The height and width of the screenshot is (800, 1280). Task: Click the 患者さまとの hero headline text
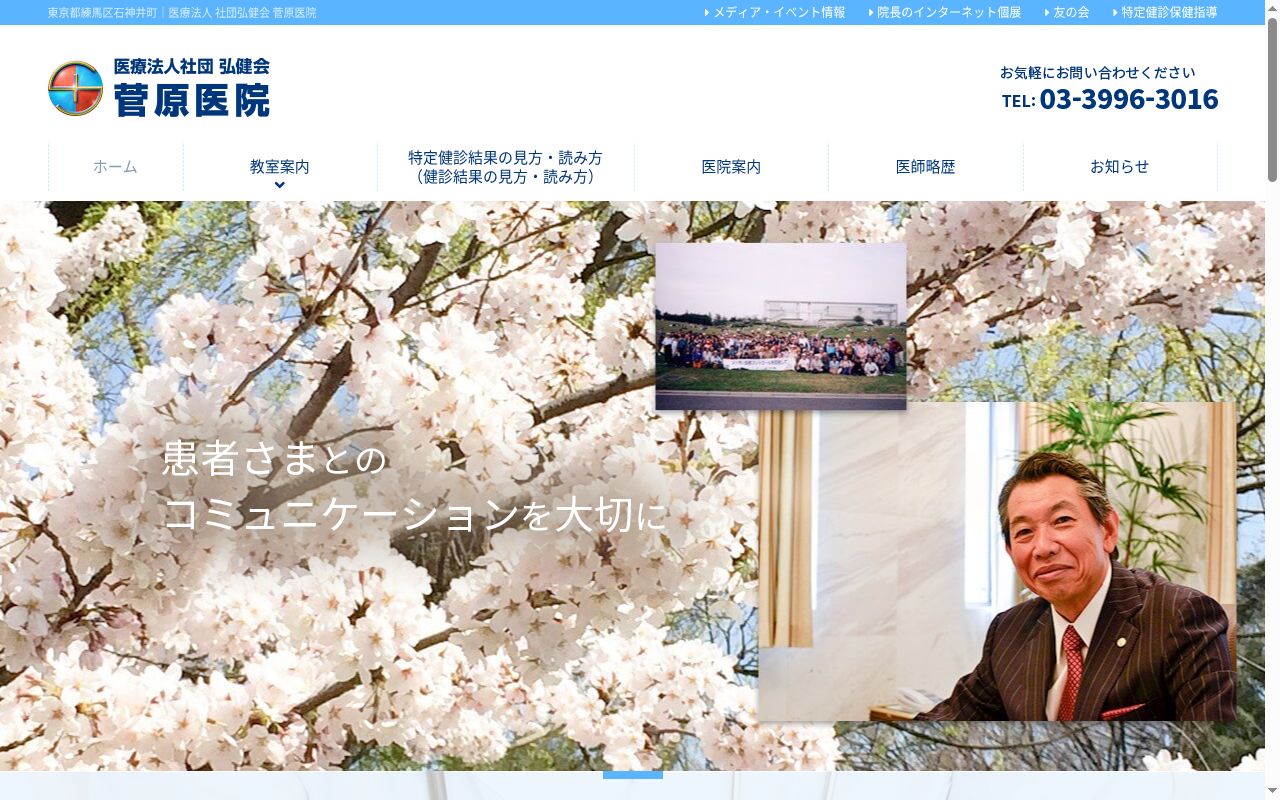coord(274,459)
